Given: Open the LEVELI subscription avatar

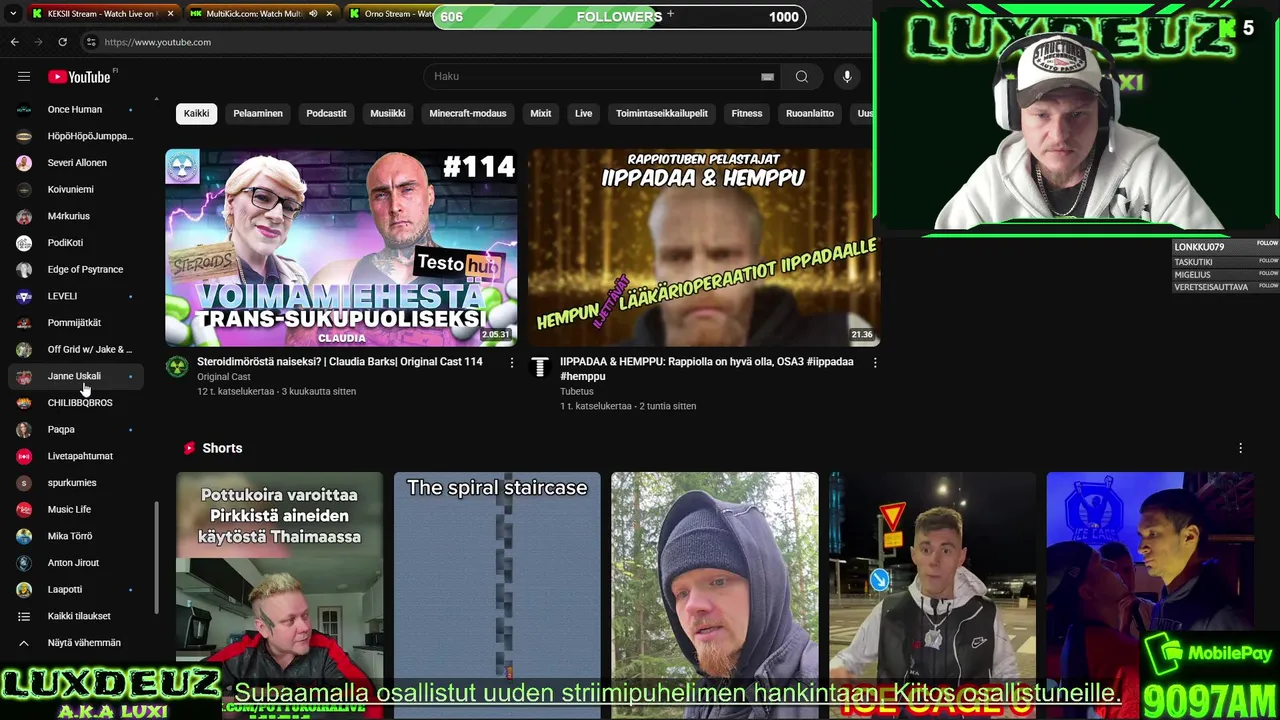Looking at the screenshot, I should click(x=24, y=296).
